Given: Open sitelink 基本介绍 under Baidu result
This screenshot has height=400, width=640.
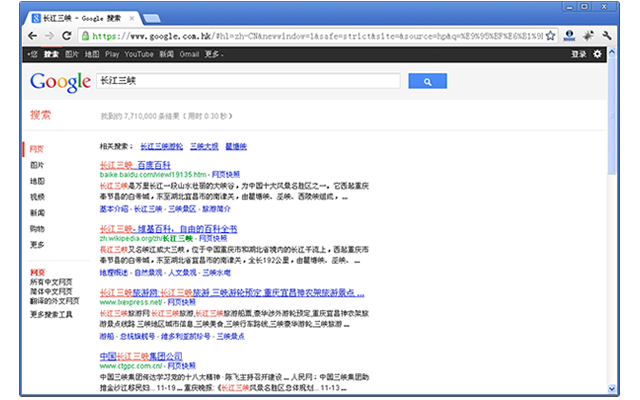Looking at the screenshot, I should pyautogui.click(x=114, y=209).
